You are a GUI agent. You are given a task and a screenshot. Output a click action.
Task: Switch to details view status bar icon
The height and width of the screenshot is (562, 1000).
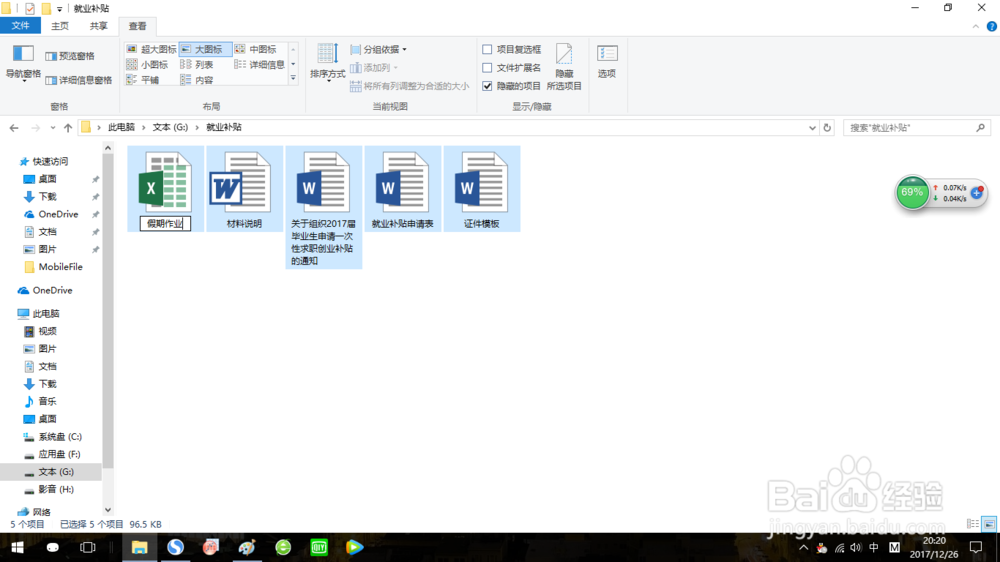973,524
